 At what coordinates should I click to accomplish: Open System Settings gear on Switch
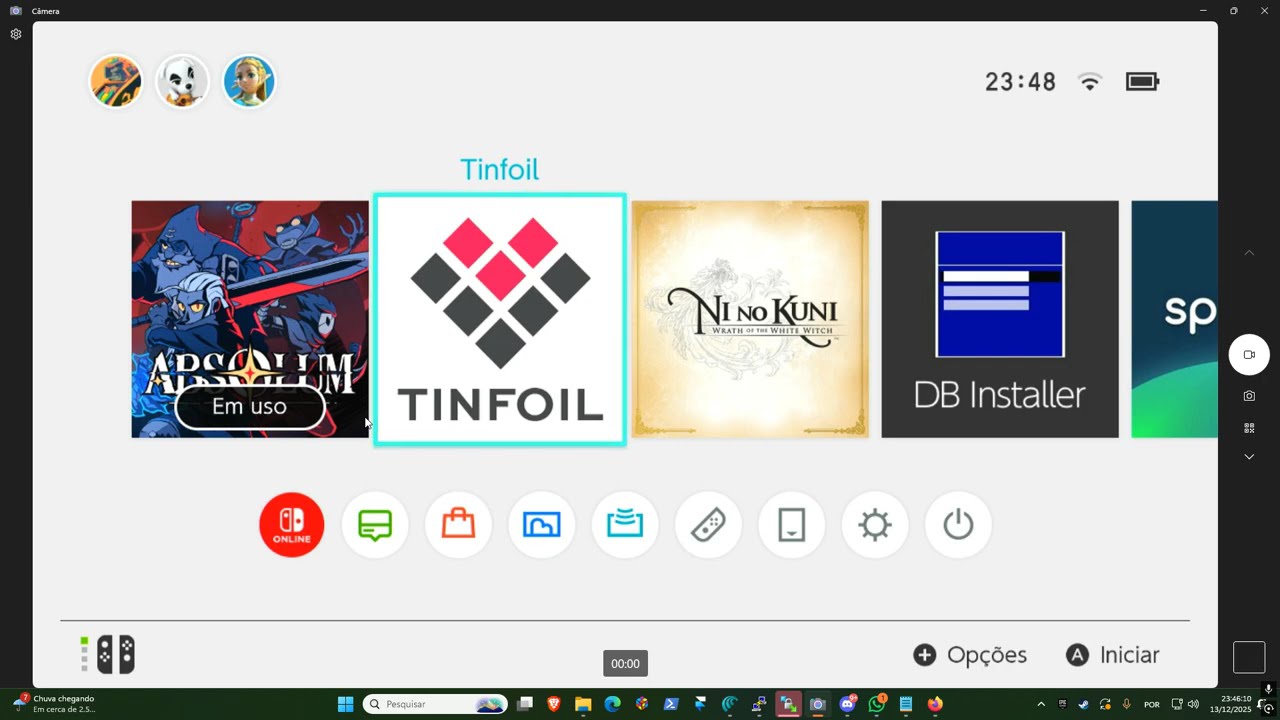[x=875, y=524]
